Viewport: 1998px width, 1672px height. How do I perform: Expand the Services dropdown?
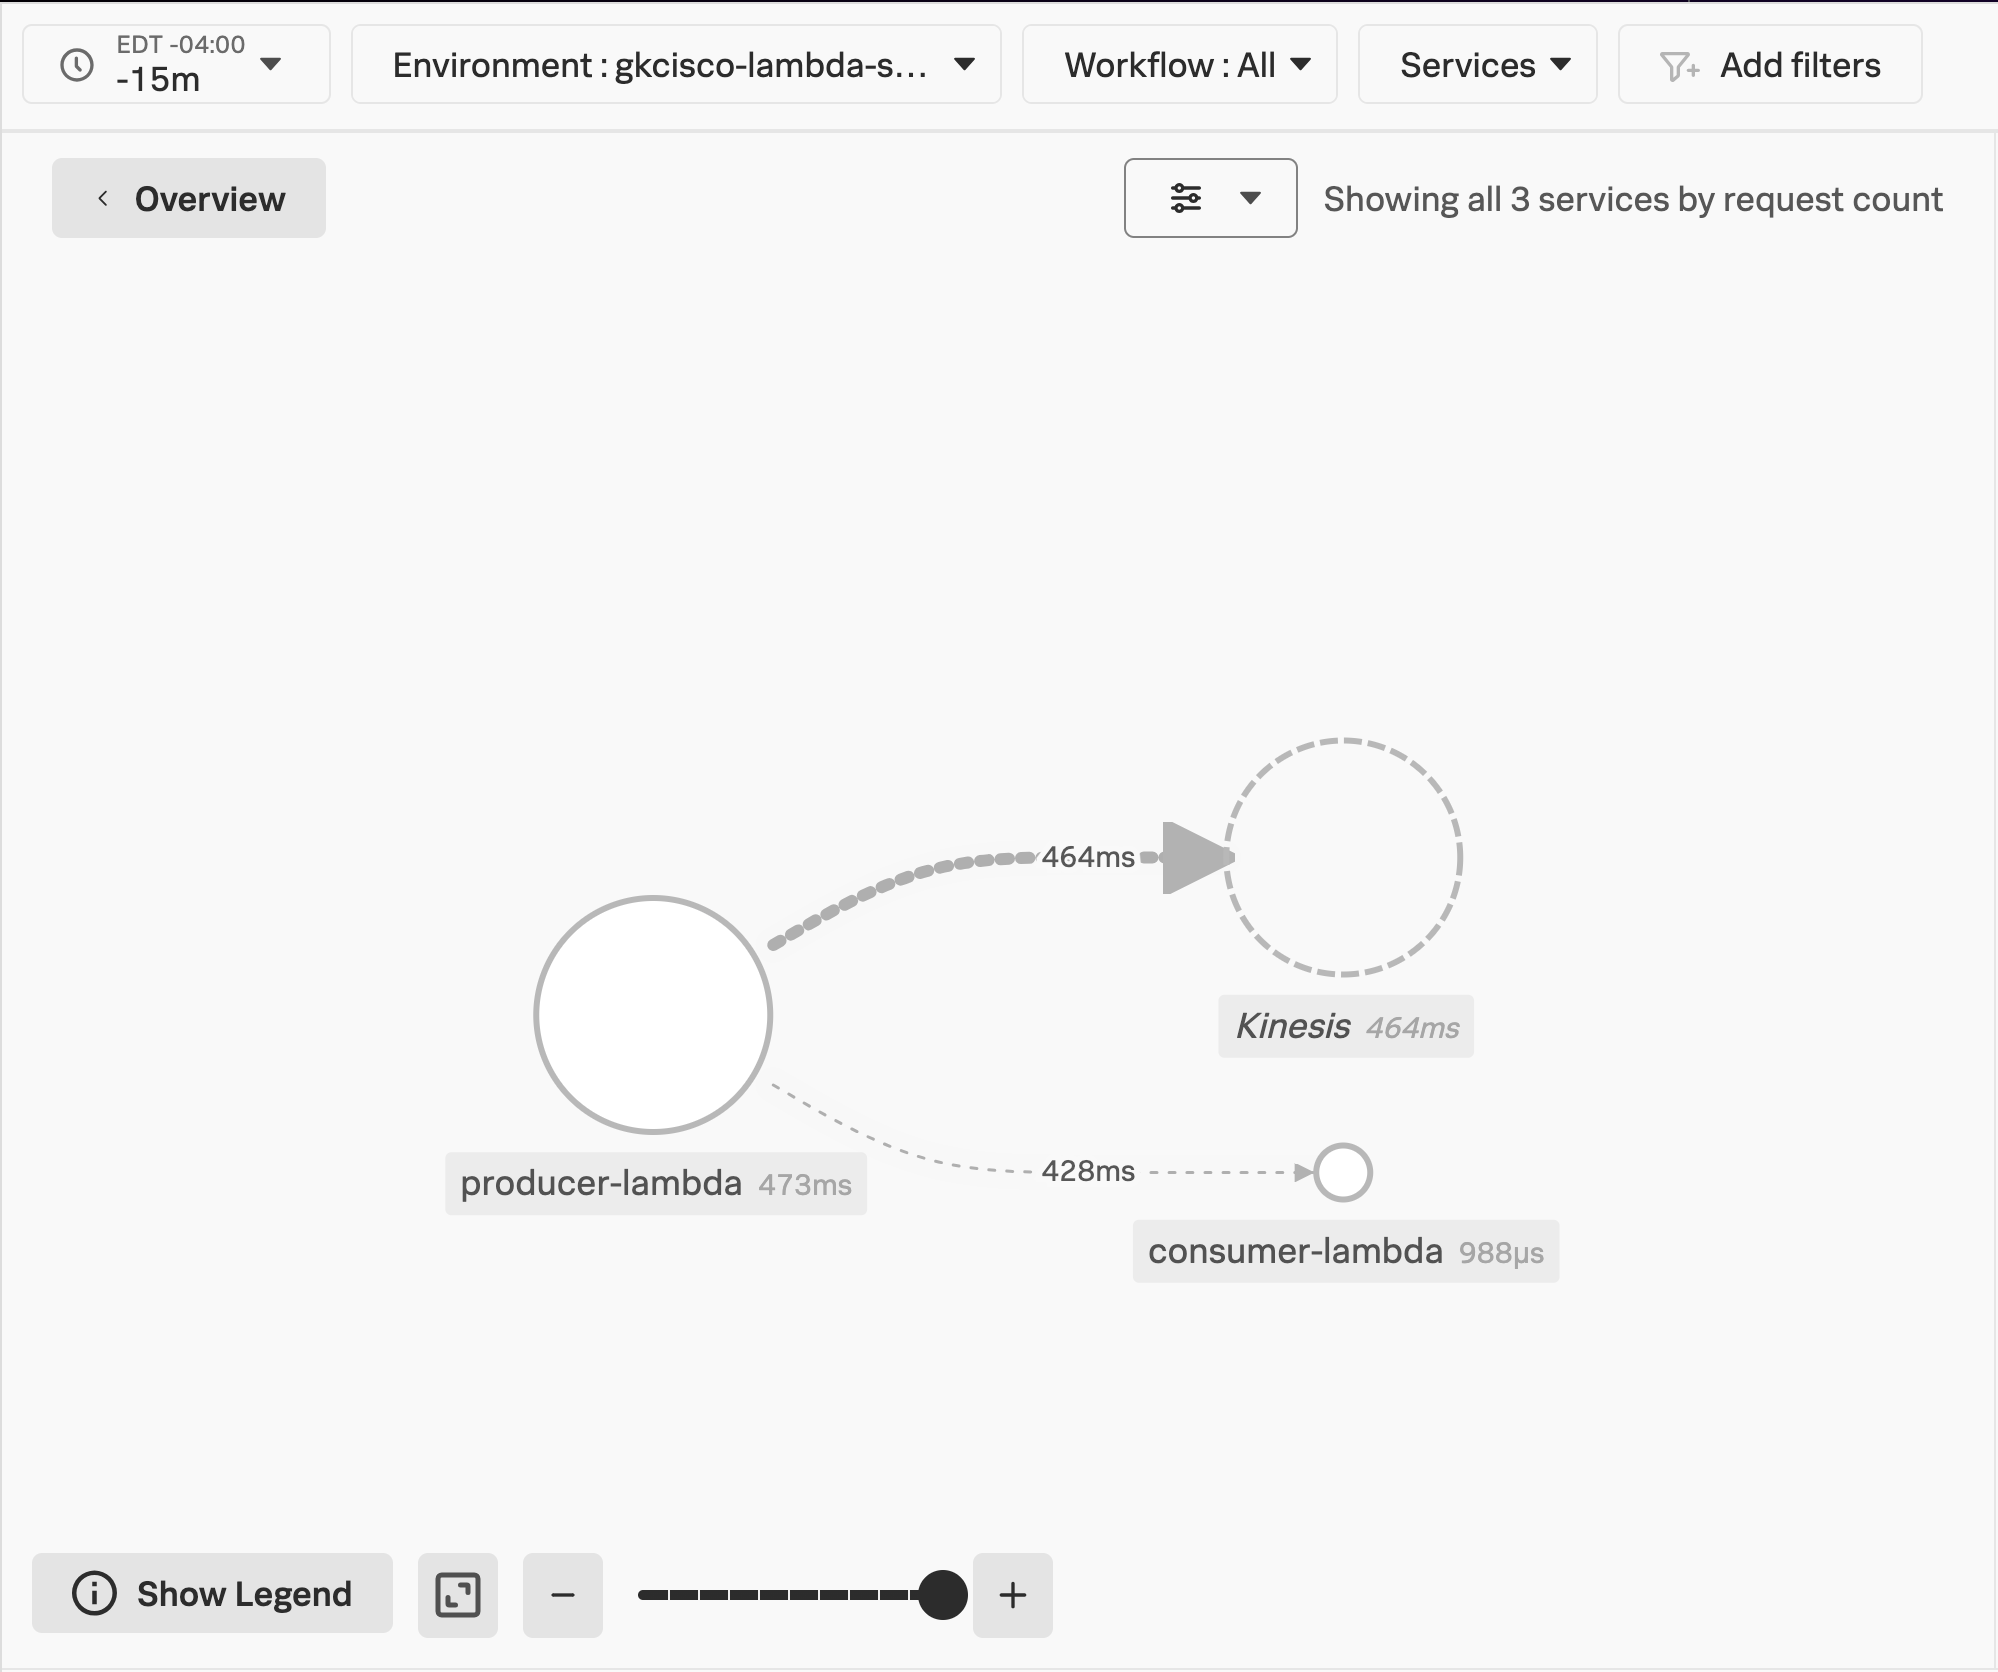[x=1477, y=64]
